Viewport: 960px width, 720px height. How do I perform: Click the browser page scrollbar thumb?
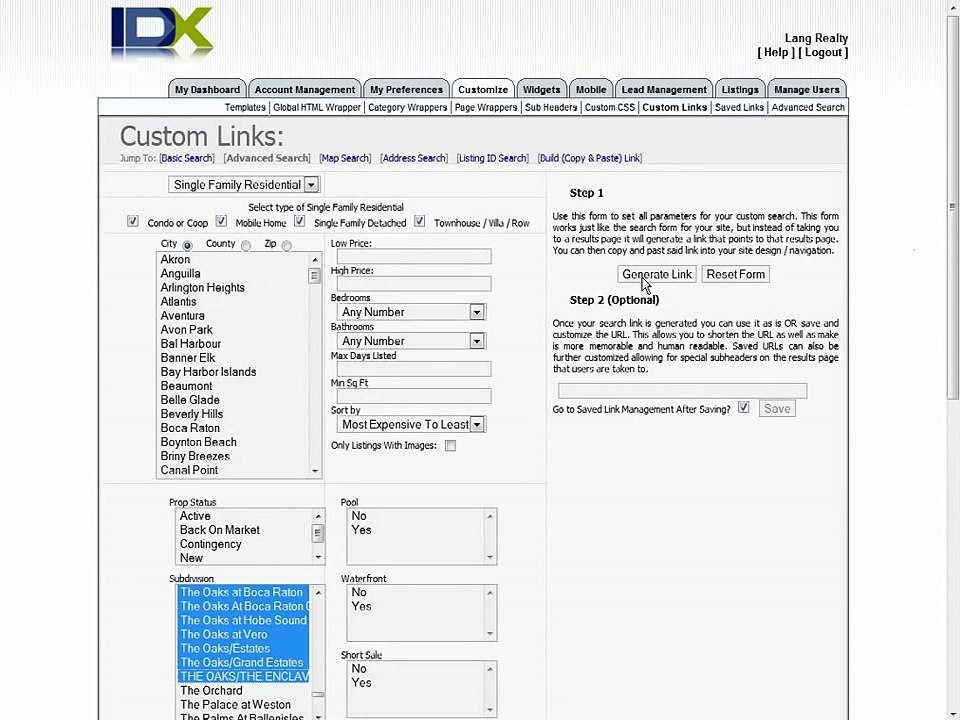953,208
